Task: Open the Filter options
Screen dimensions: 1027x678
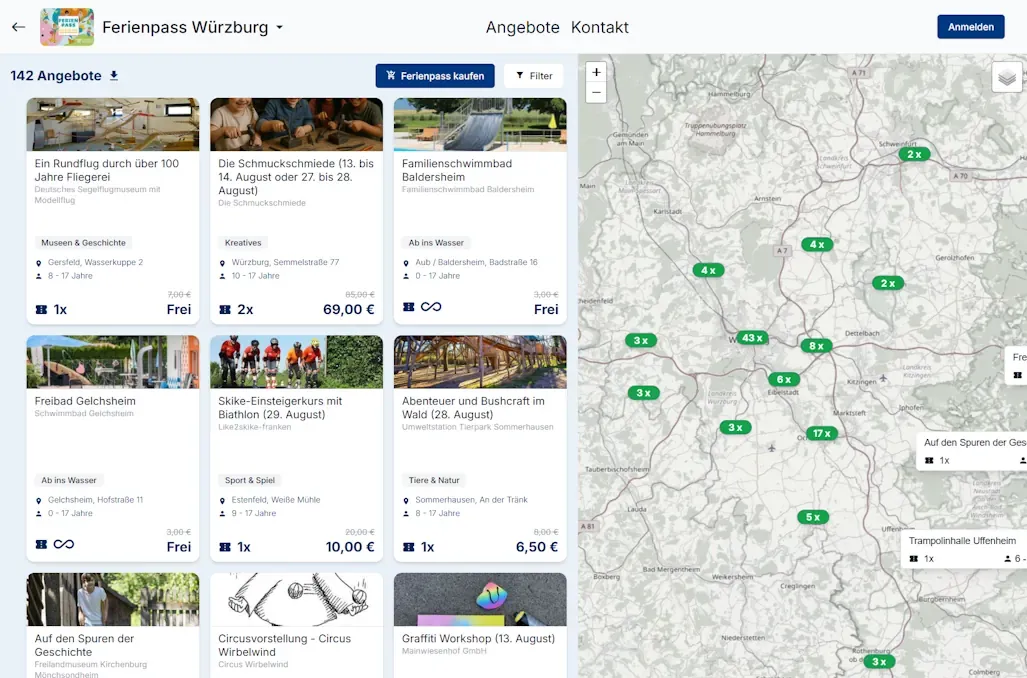Action: 533,76
